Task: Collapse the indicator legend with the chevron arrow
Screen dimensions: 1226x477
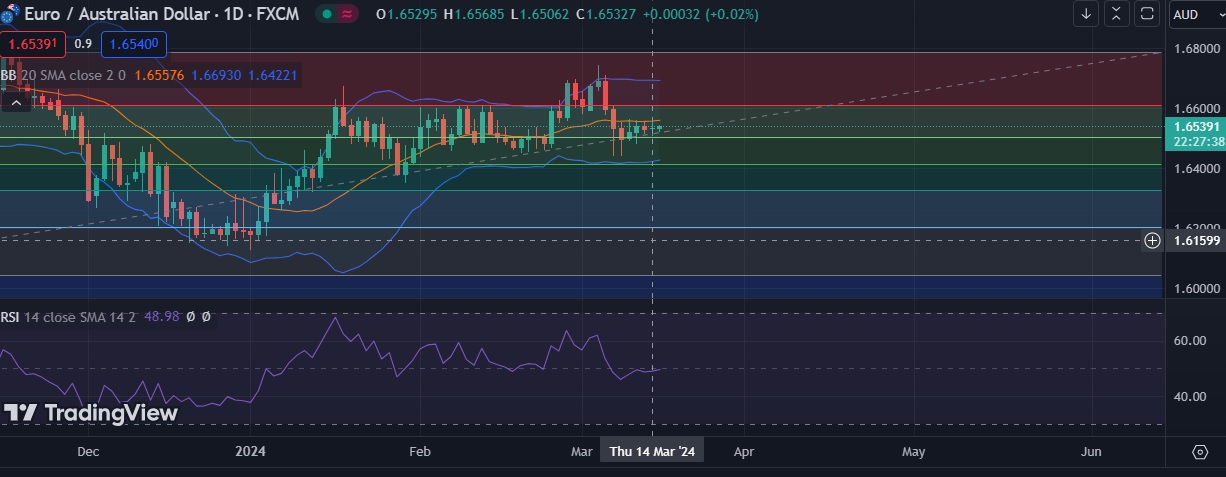Action: [x=16, y=101]
